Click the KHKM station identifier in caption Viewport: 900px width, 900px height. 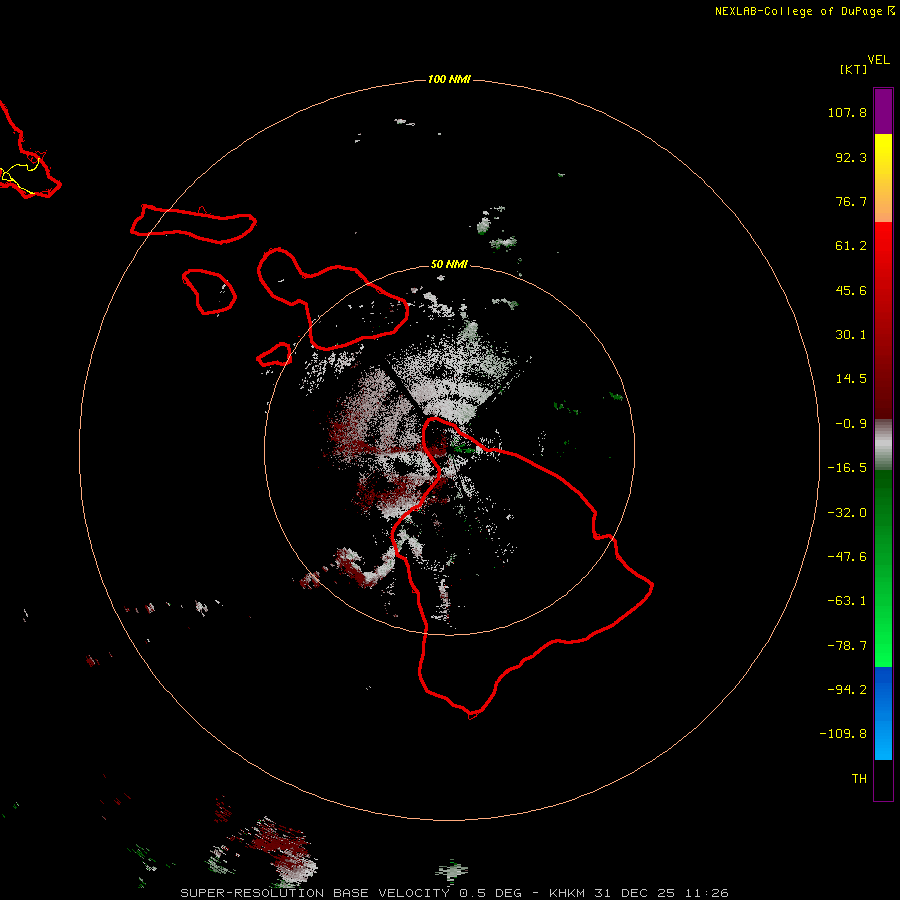coord(569,893)
